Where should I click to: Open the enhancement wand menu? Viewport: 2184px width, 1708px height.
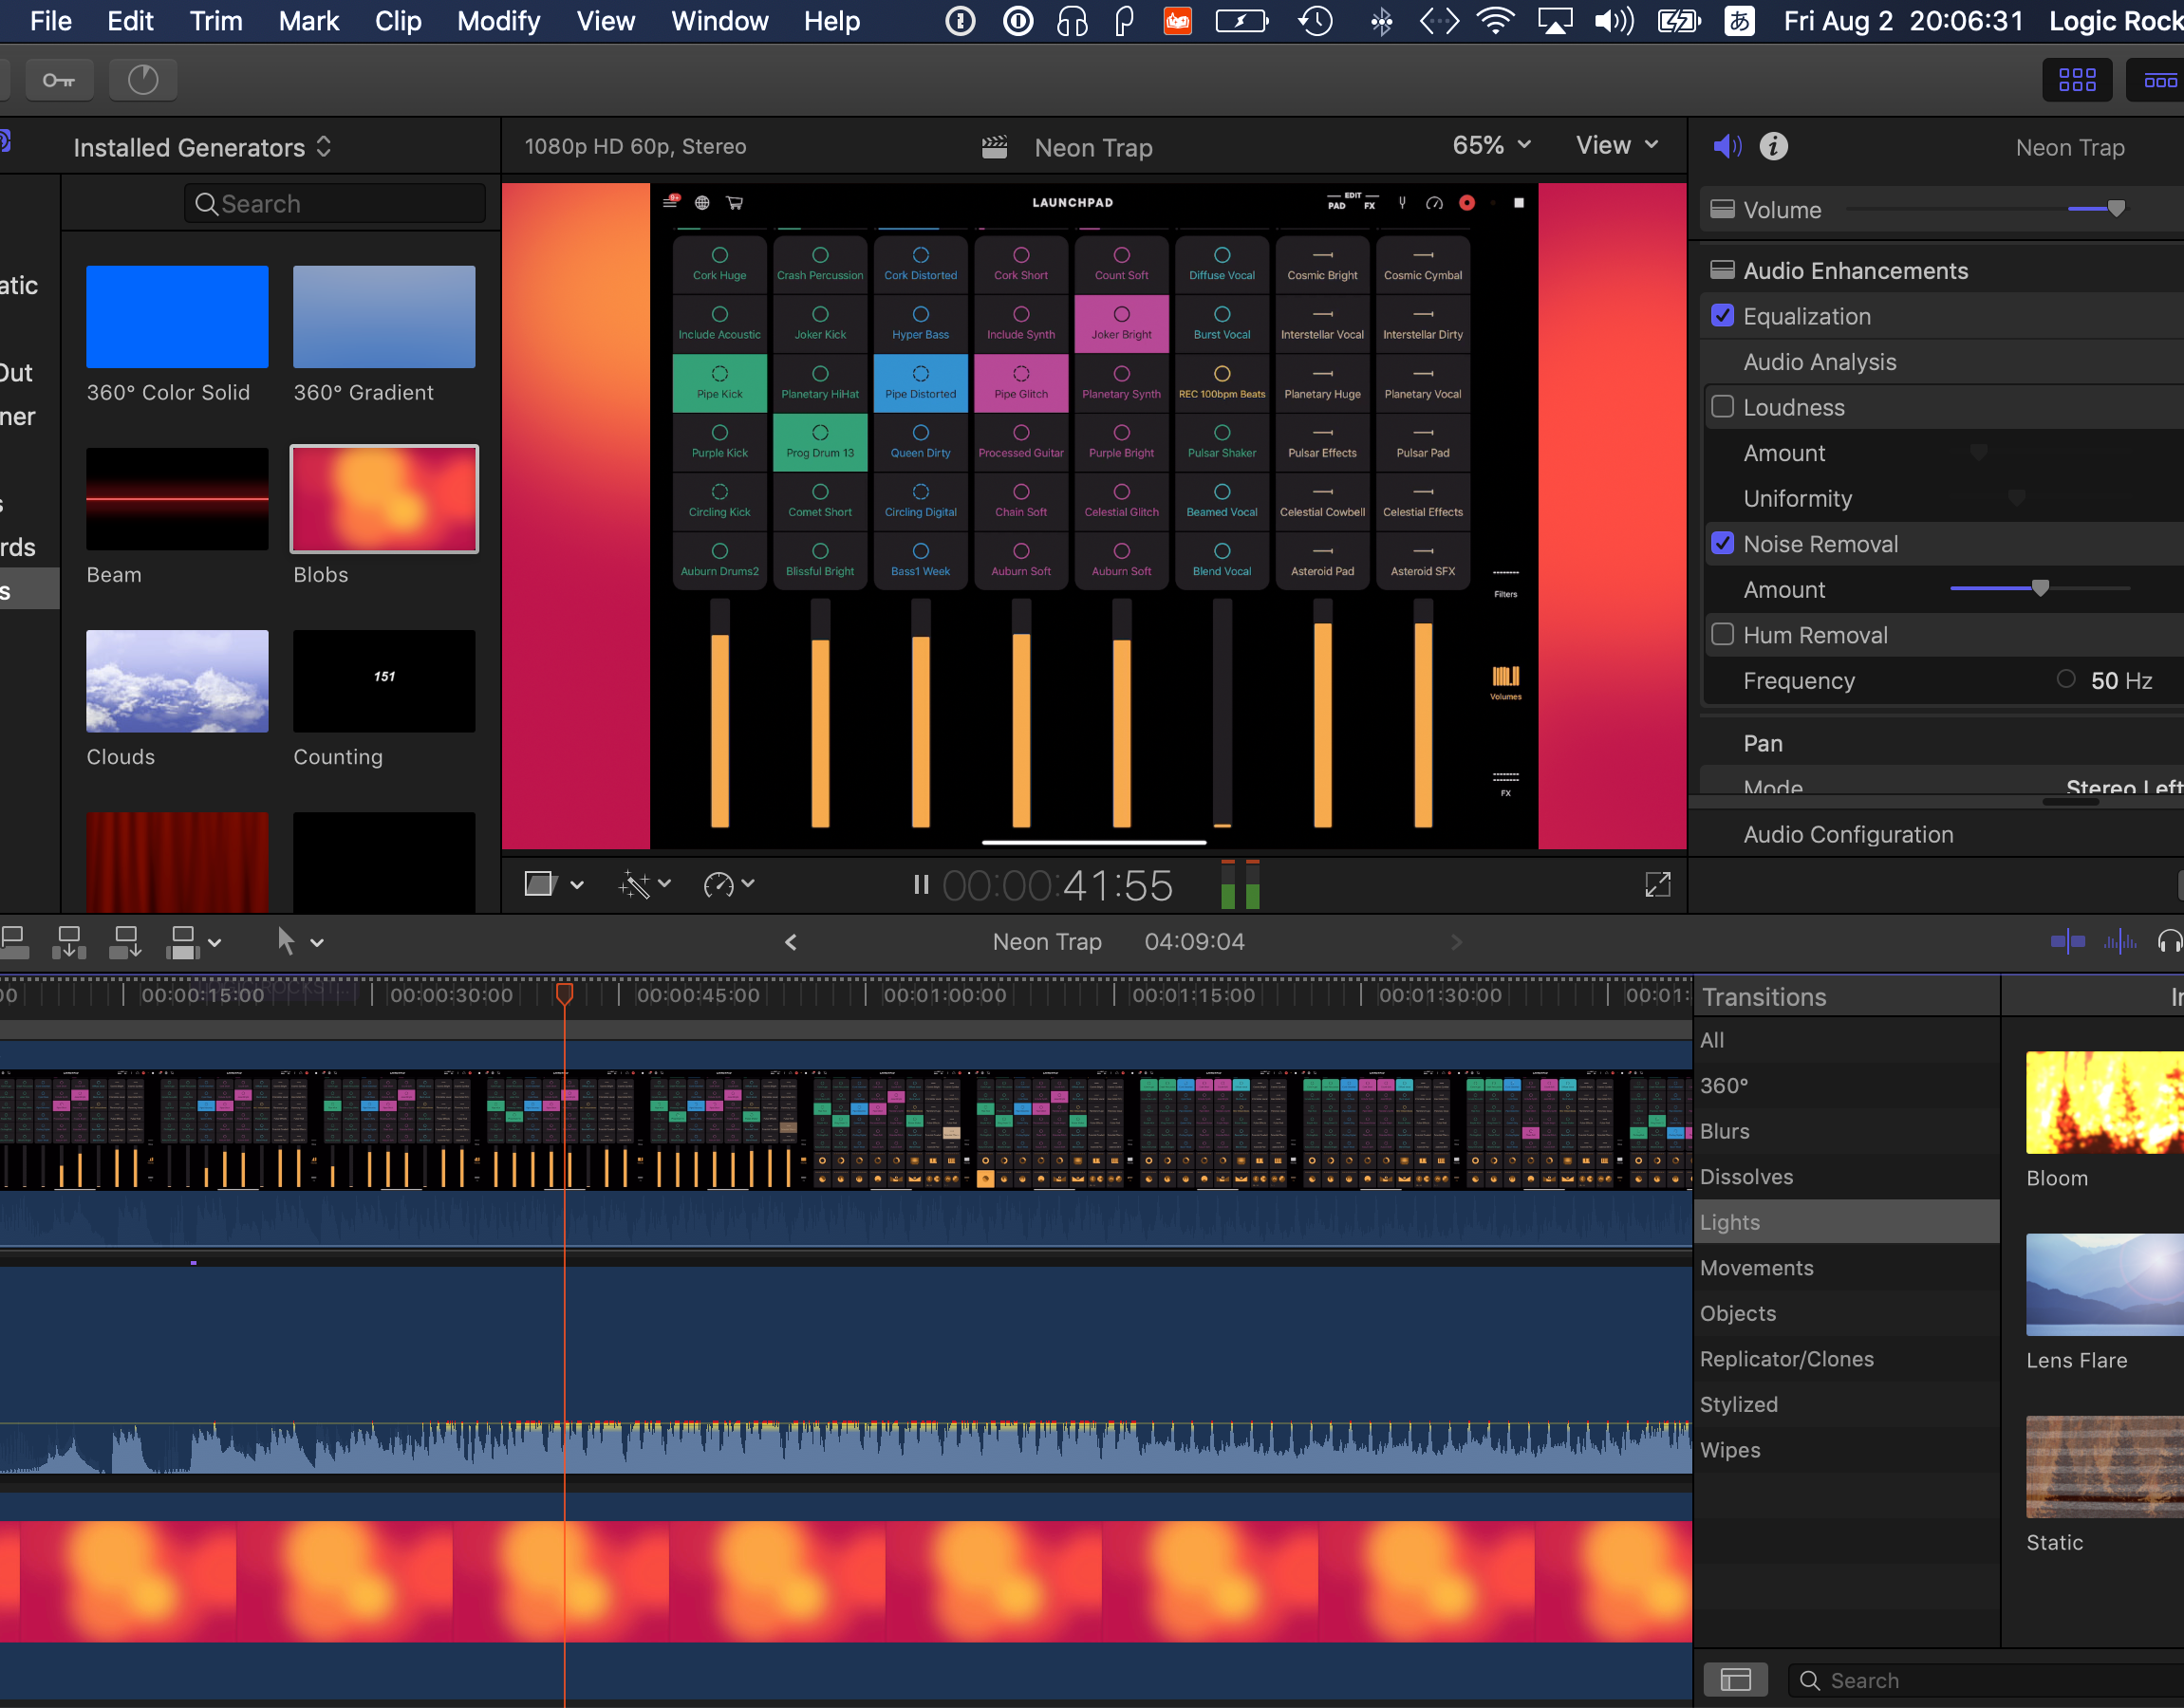point(645,884)
